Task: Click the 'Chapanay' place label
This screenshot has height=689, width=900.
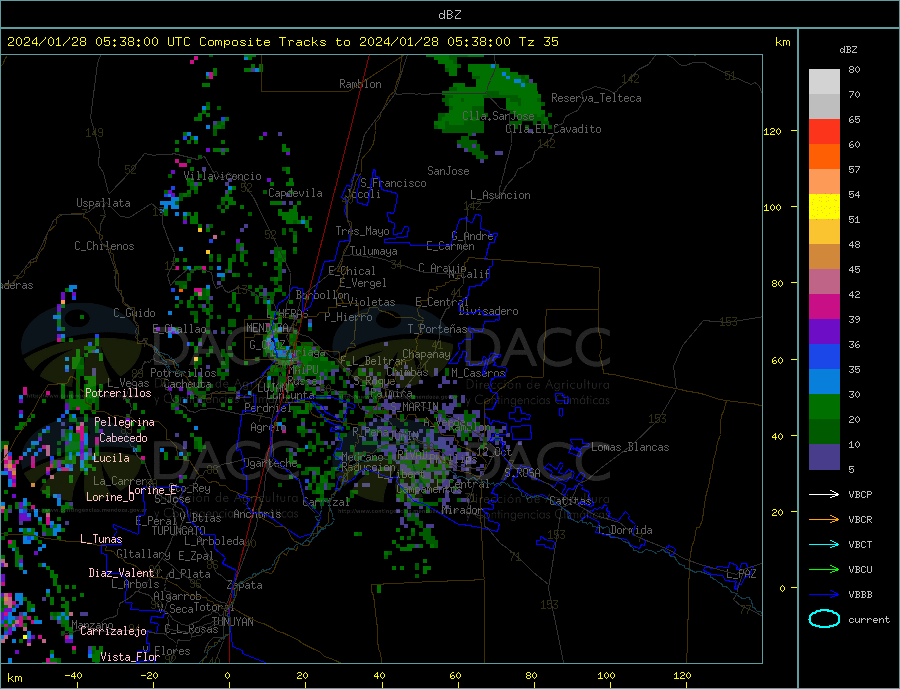Action: pyautogui.click(x=426, y=354)
